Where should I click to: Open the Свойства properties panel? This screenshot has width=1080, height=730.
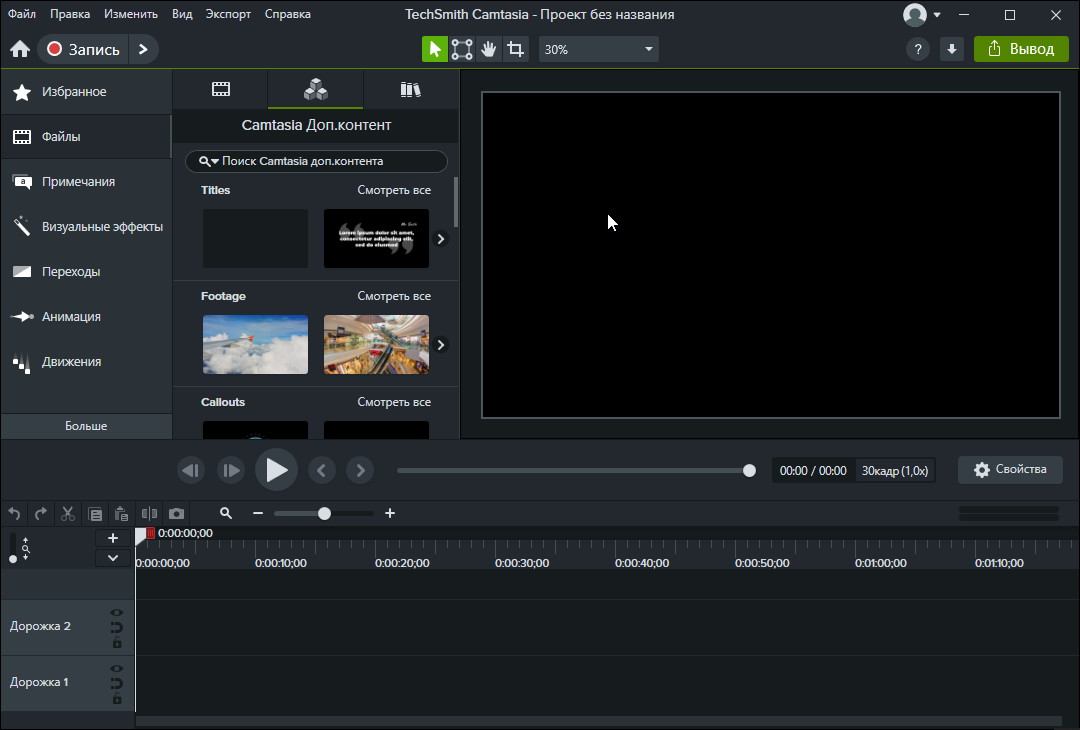point(1010,470)
